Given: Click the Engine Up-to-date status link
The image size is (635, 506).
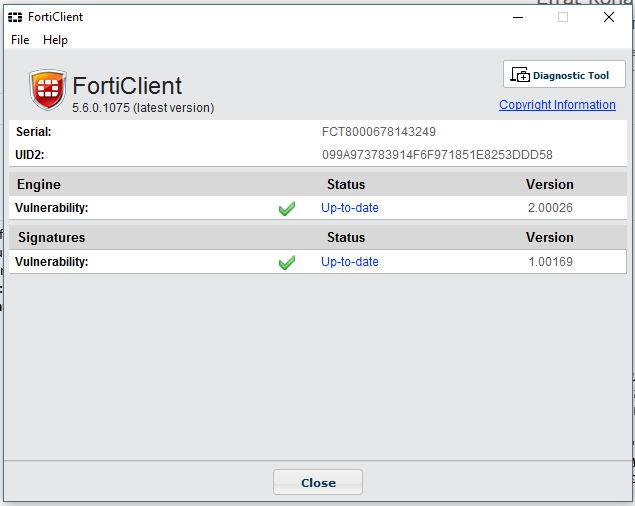Looking at the screenshot, I should click(350, 208).
